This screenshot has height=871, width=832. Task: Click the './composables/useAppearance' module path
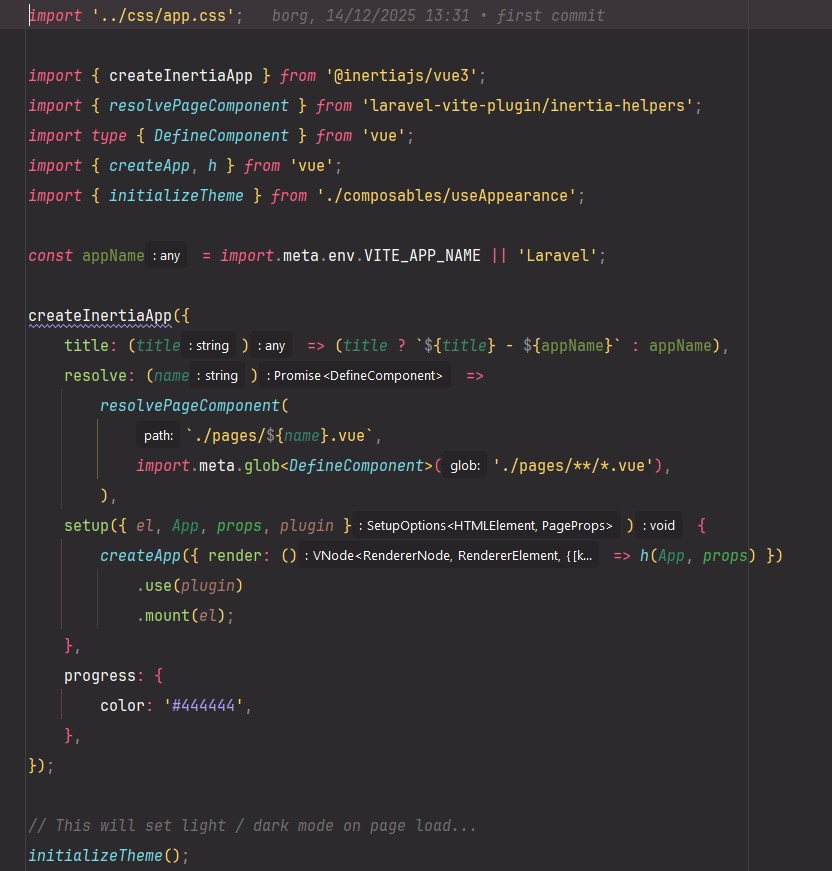tap(447, 196)
